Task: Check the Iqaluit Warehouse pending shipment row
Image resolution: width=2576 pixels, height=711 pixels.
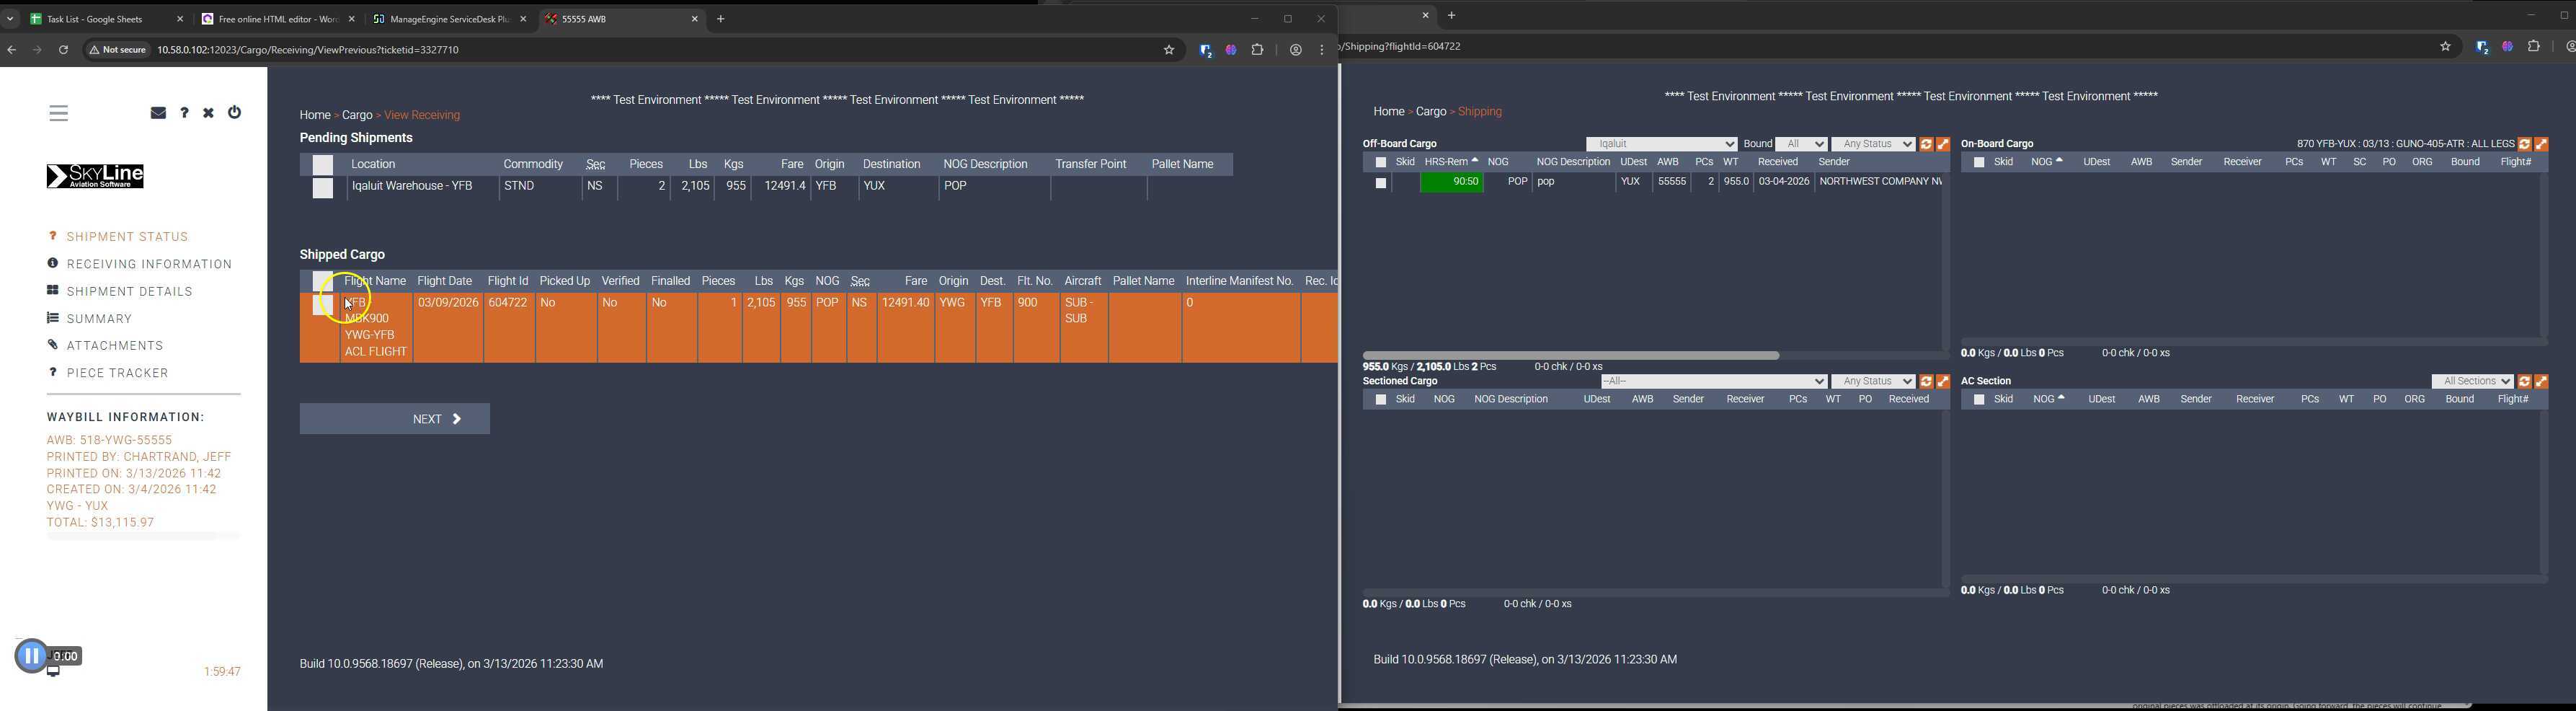Action: [x=322, y=188]
